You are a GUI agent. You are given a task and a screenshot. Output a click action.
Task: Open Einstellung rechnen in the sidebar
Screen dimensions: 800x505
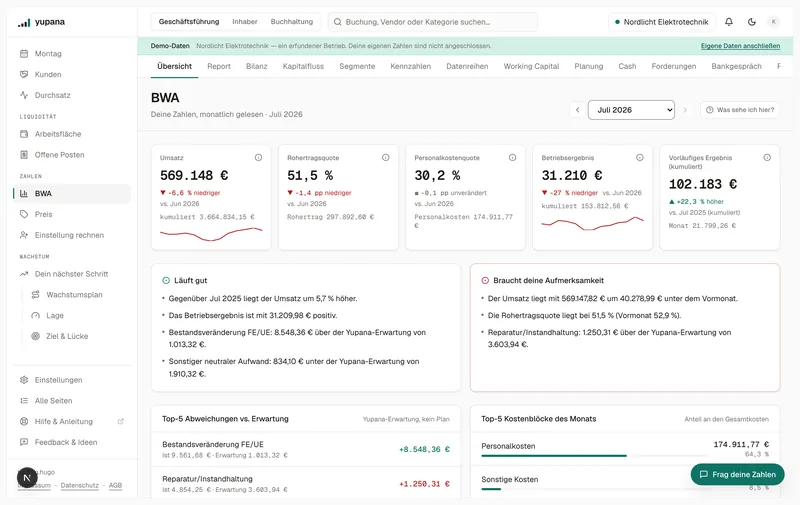coord(72,235)
